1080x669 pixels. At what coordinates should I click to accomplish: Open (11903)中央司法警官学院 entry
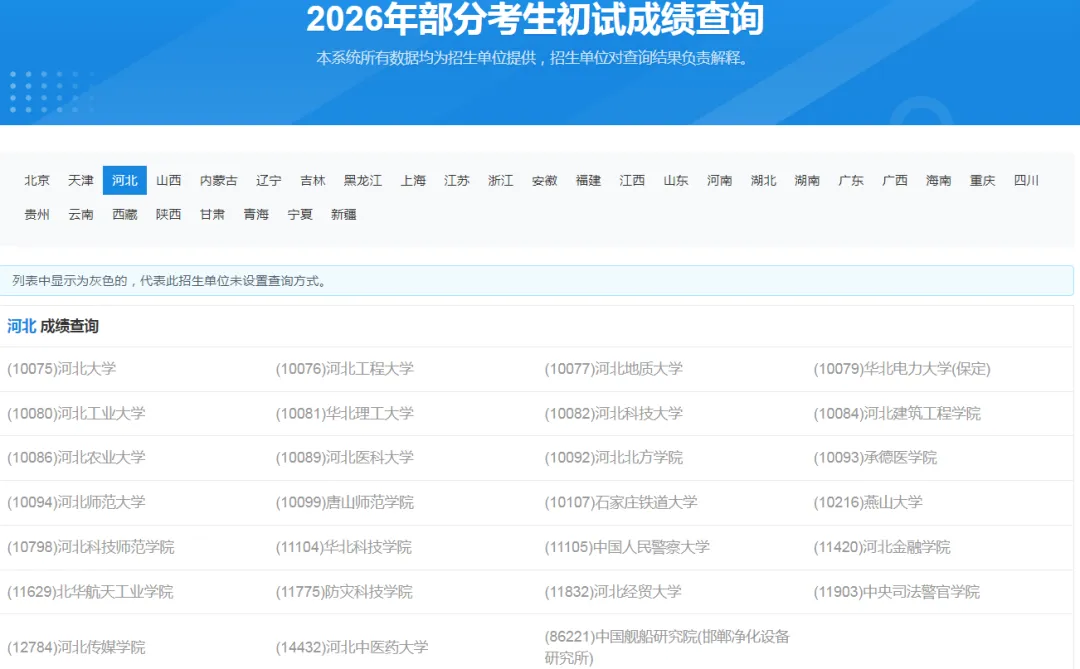[897, 592]
